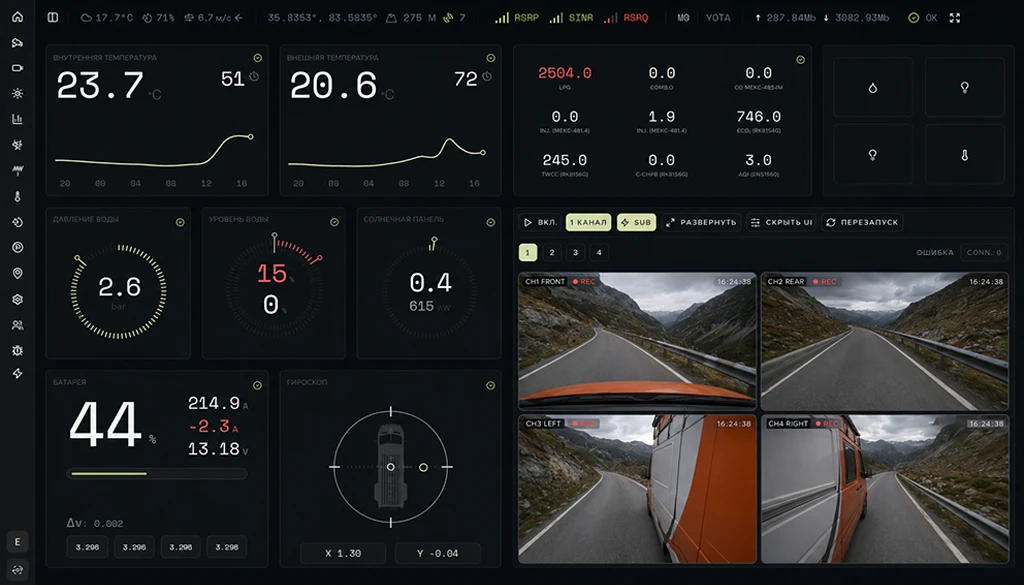Image resolution: width=1024 pixels, height=585 pixels.
Task: Open gyroscope panel status indicator
Action: (x=490, y=385)
